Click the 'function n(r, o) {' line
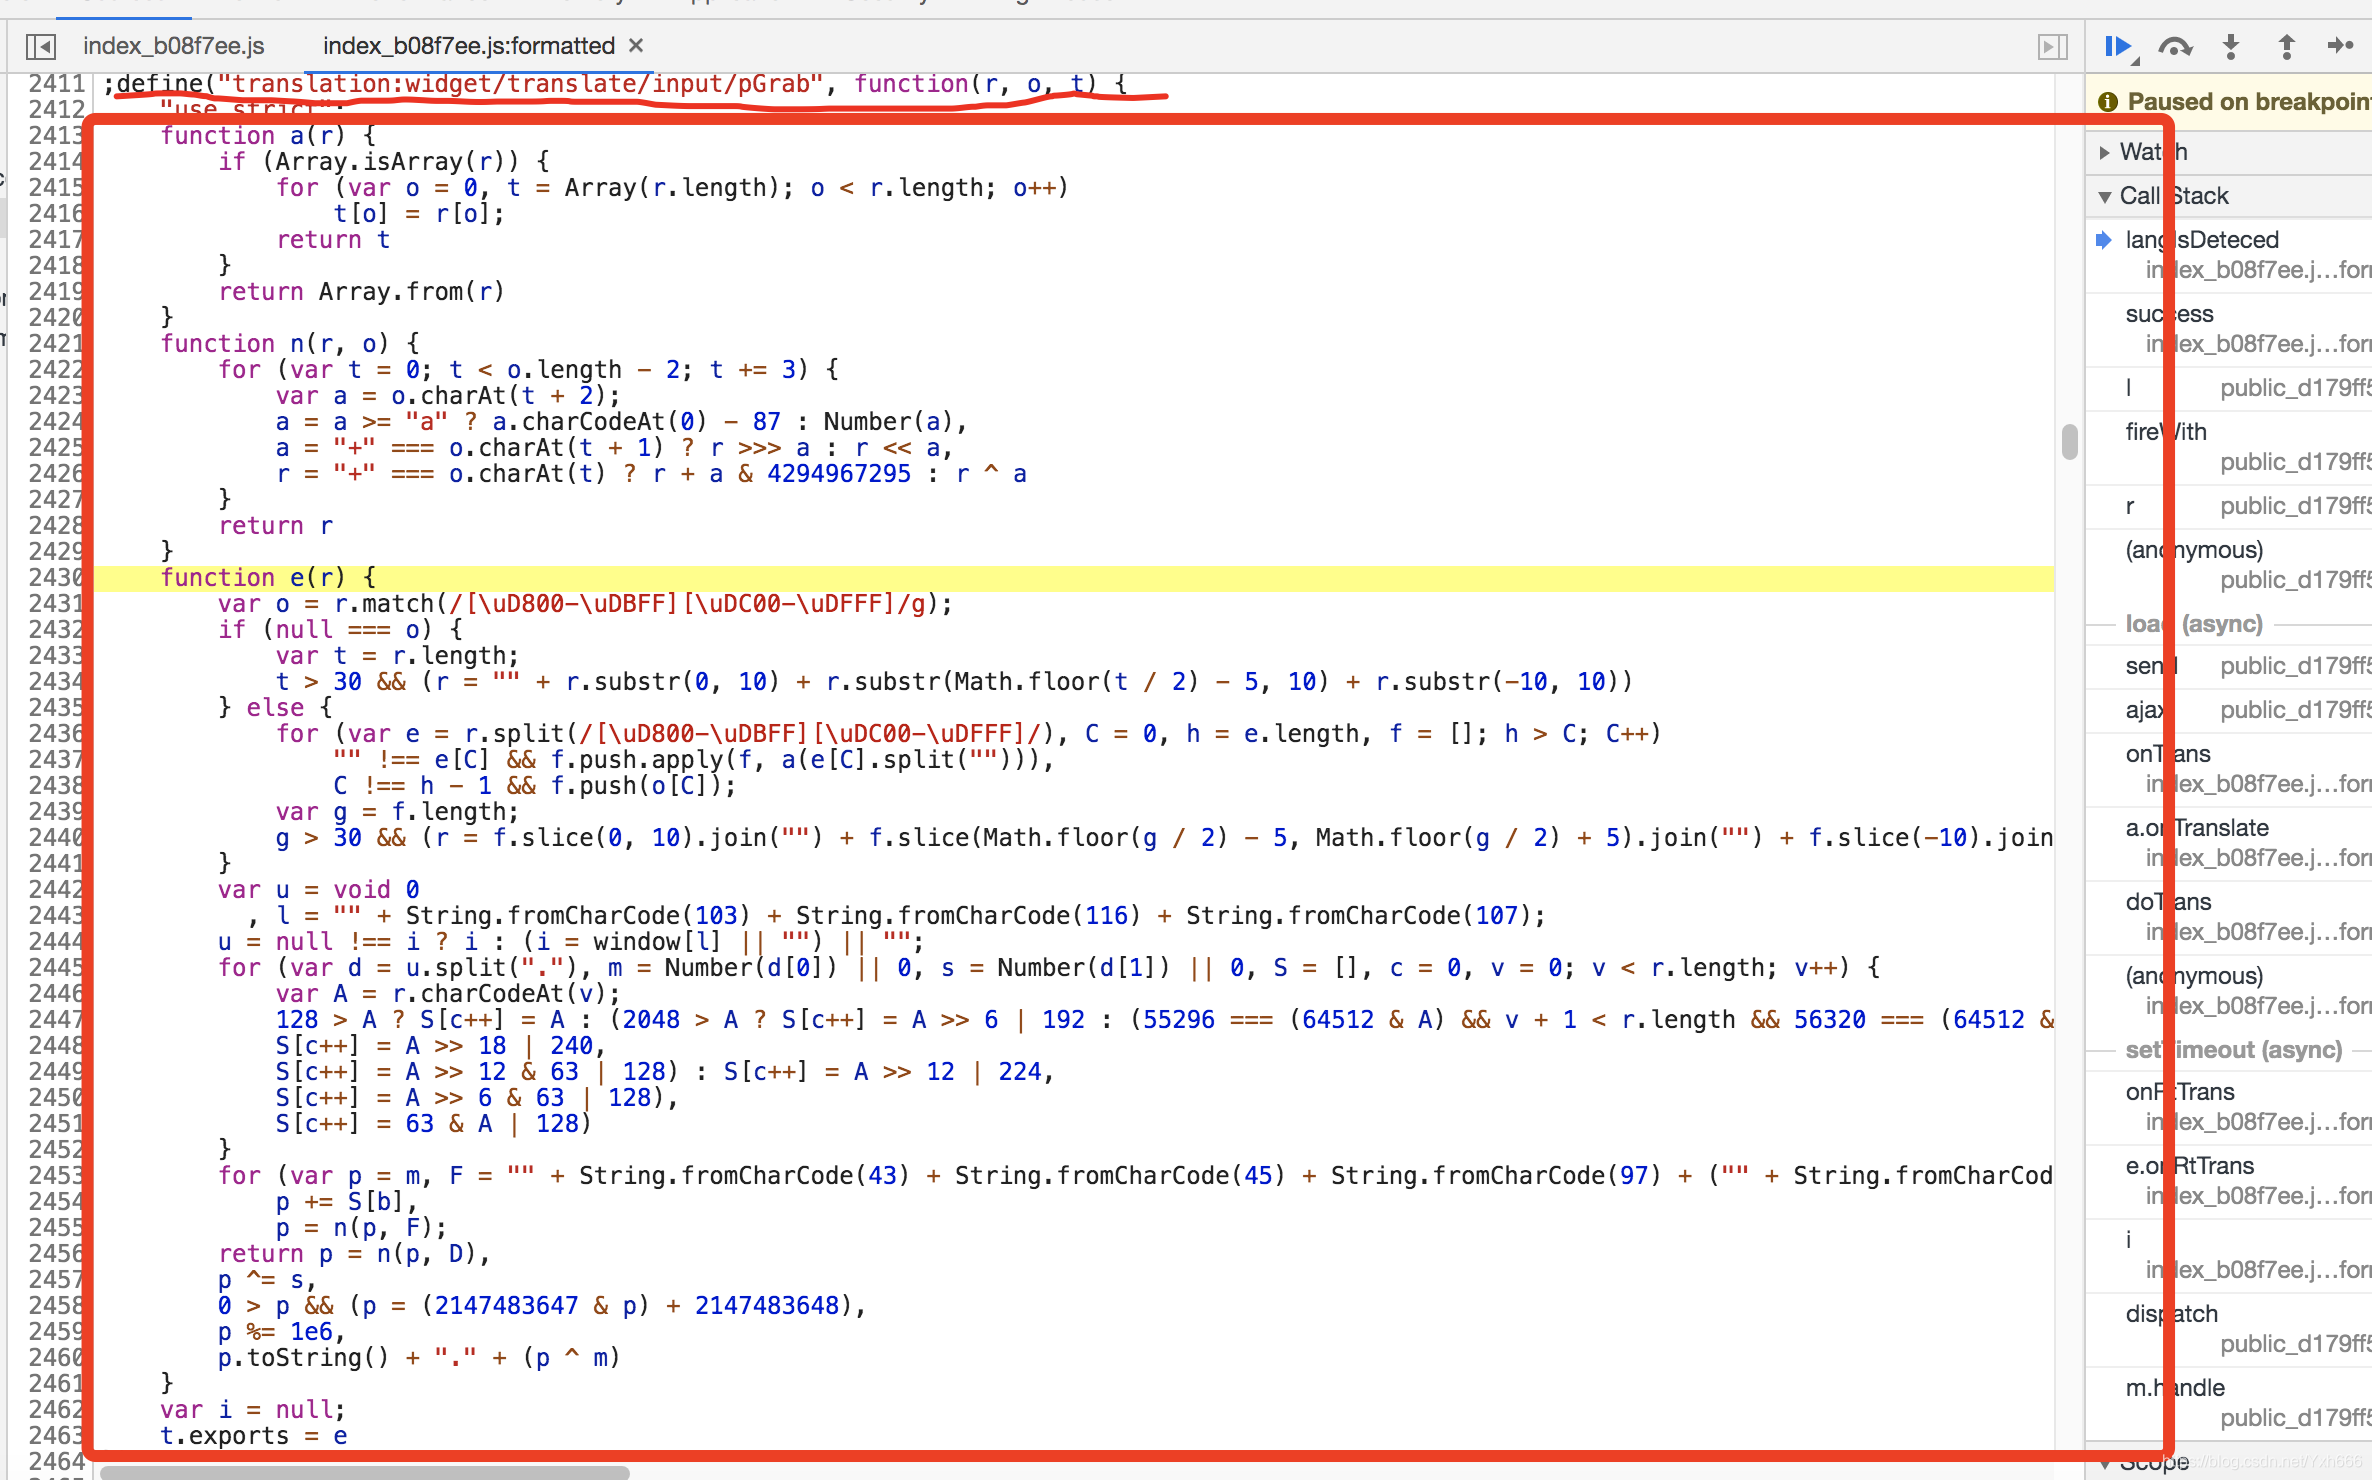This screenshot has height=1480, width=2372. pos(290,344)
